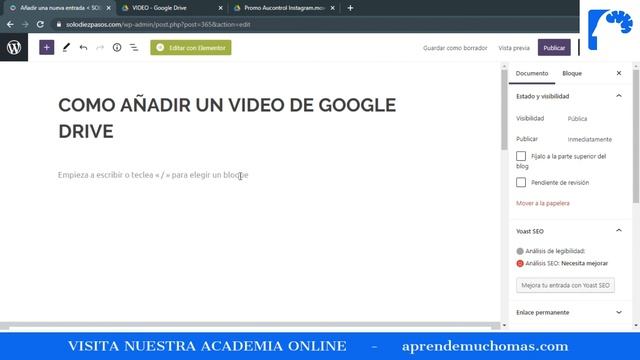The image size is (640, 360).
Task: Open the WordPress logo menu
Action: pos(14,47)
